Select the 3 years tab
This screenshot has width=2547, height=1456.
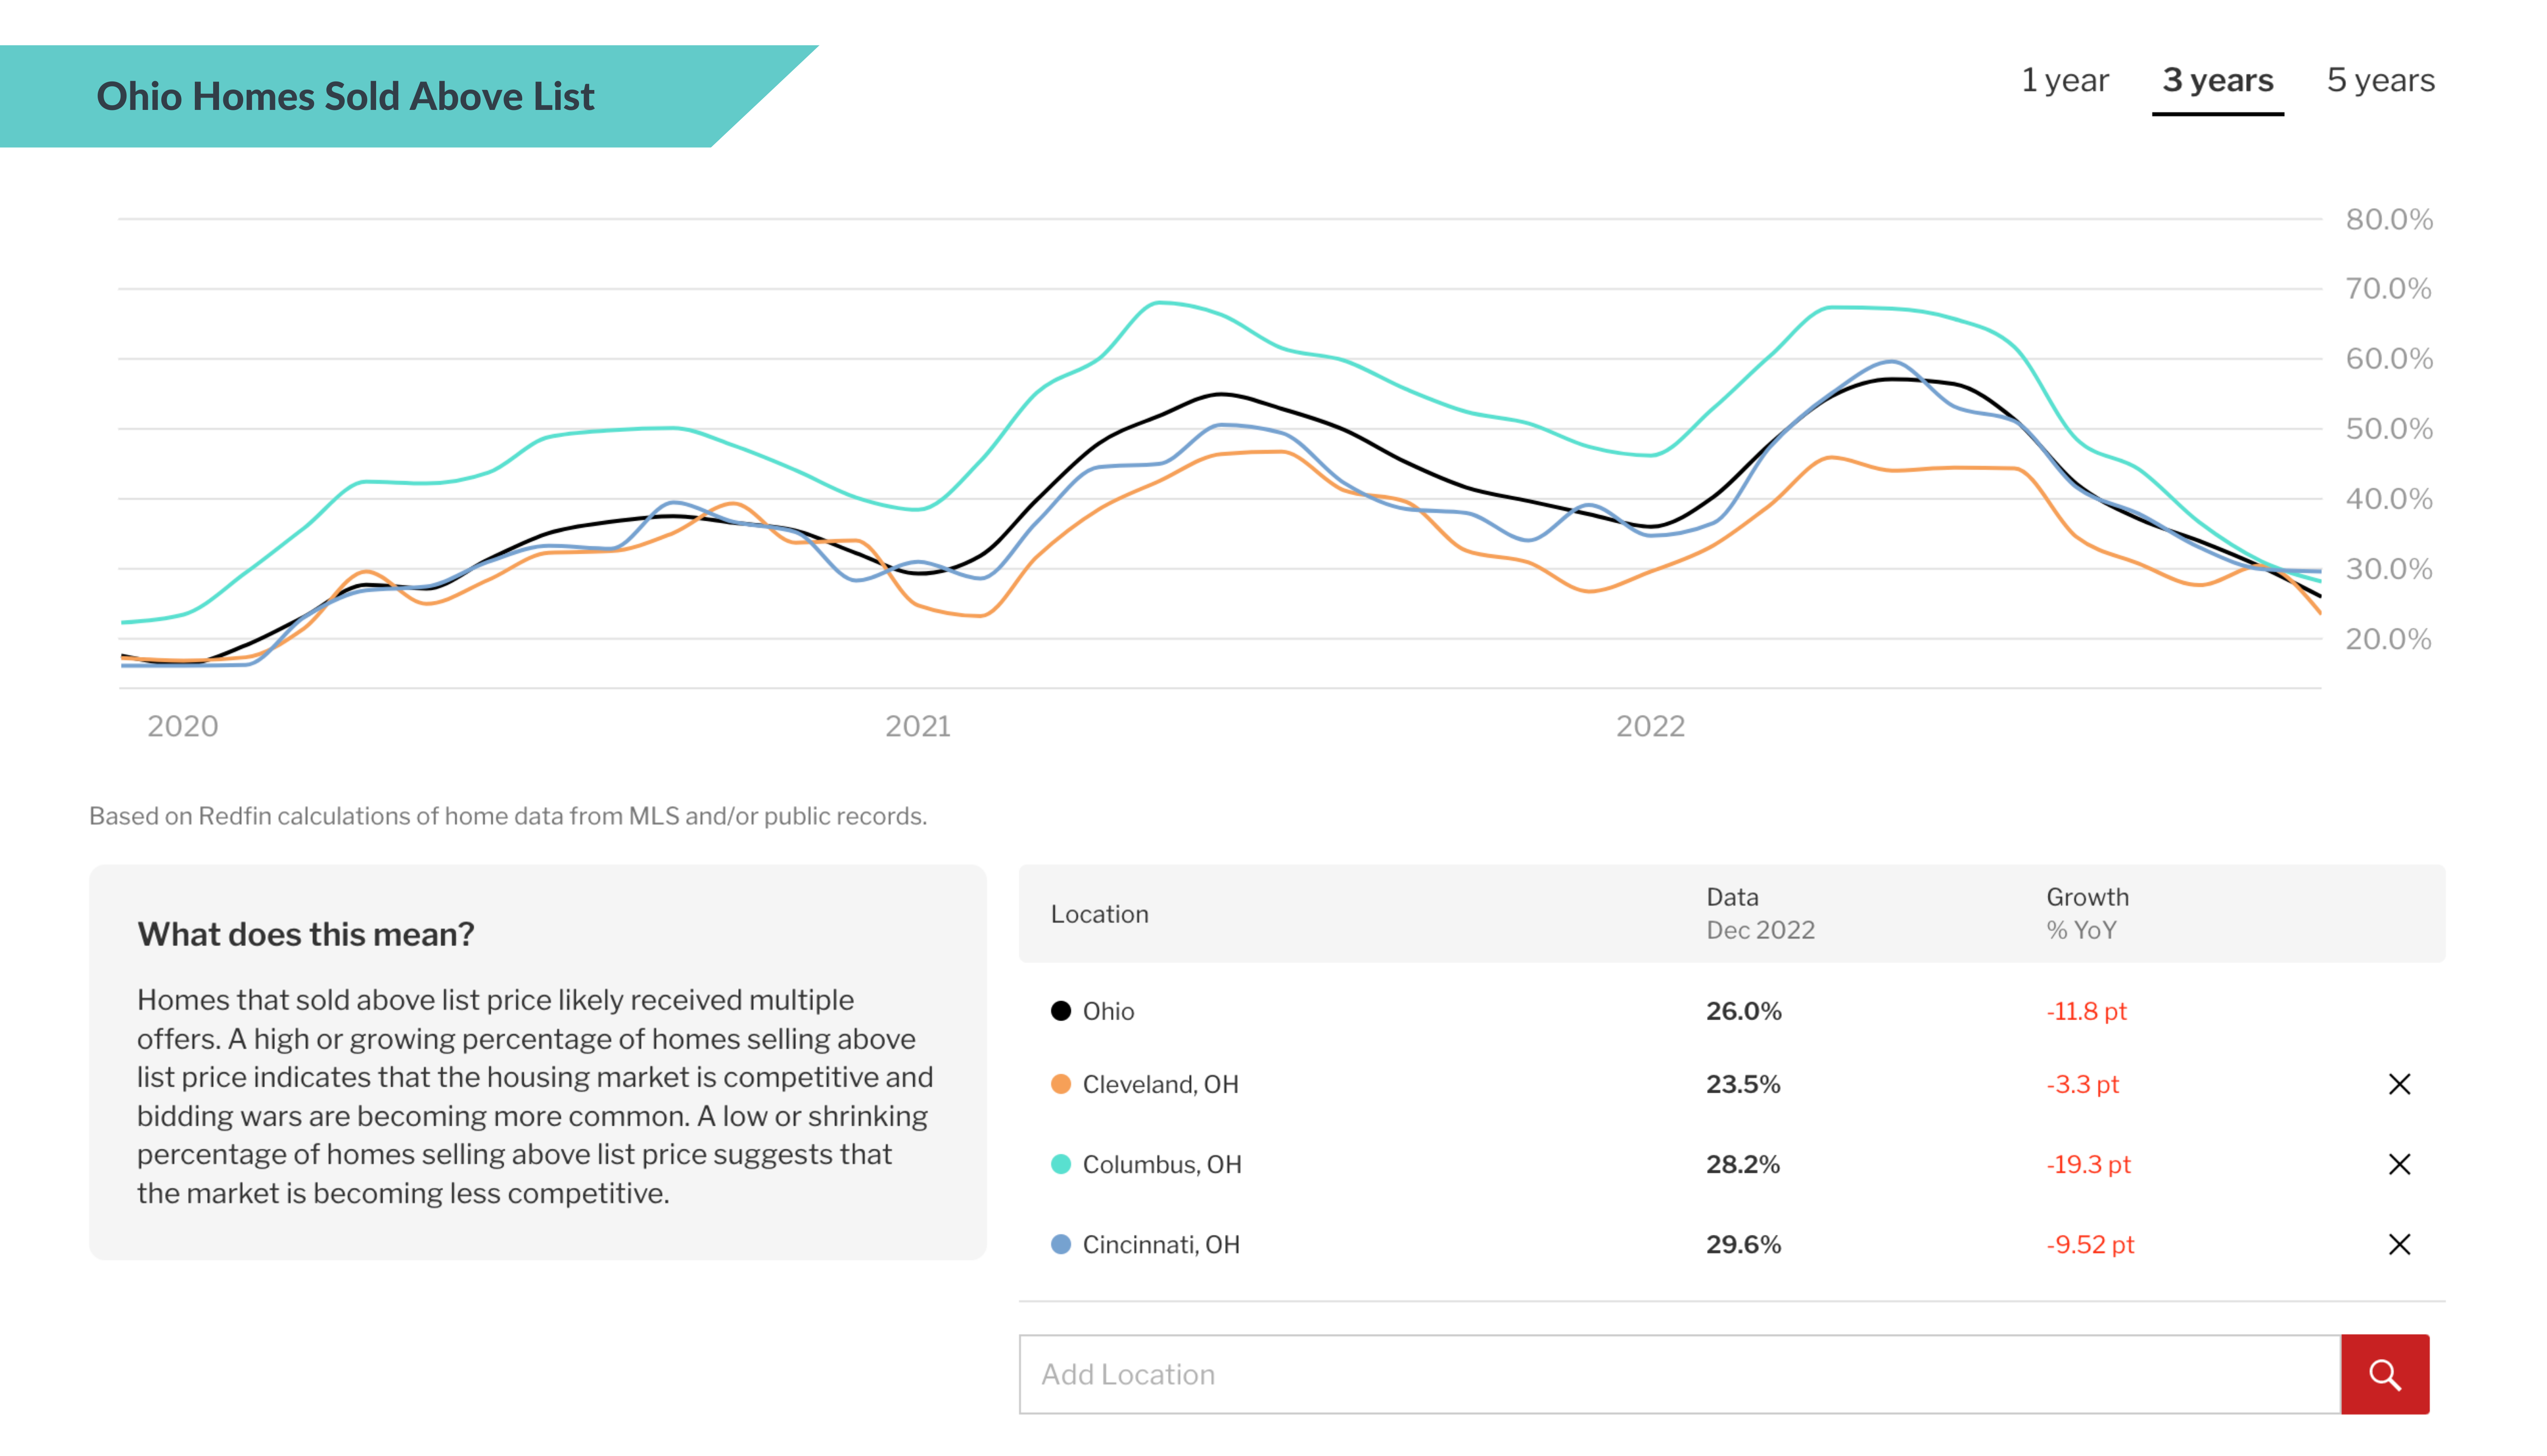click(x=2217, y=80)
